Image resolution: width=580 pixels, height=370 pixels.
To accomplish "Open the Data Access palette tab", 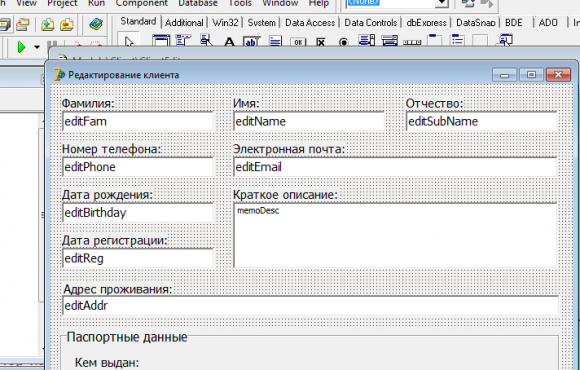I will point(310,23).
